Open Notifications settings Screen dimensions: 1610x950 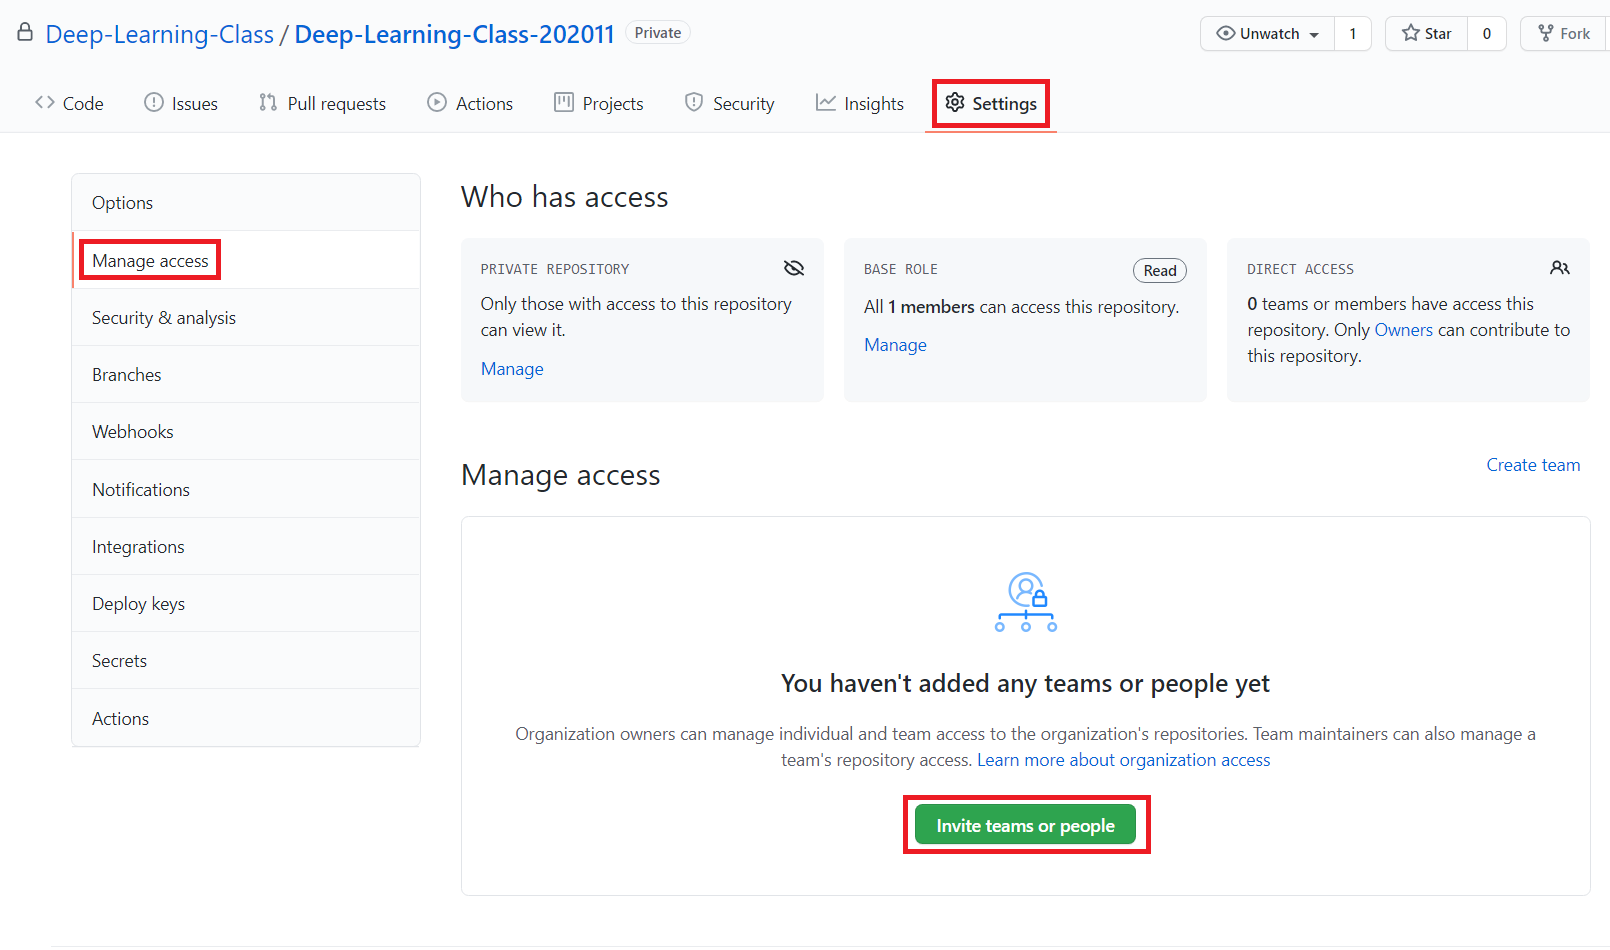click(246, 489)
